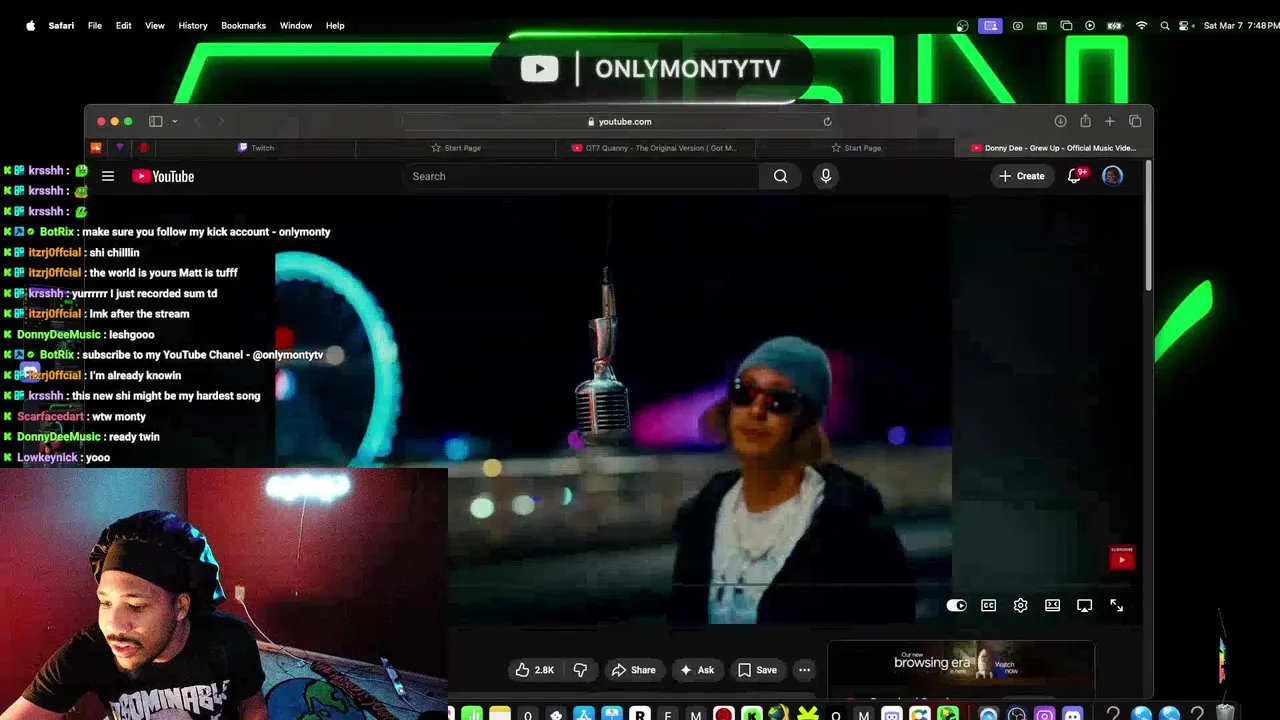
Task: Cast video using the AirPlay icon
Action: [x=1084, y=605]
